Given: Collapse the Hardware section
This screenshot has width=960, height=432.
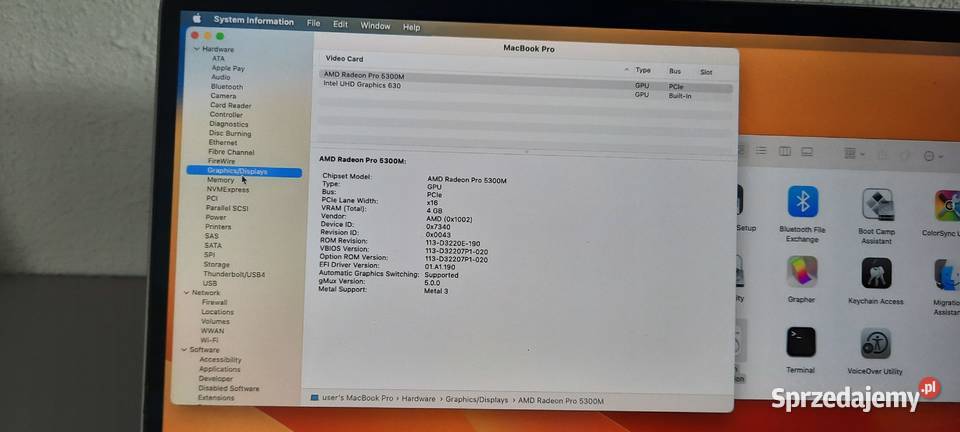Looking at the screenshot, I should click(197, 48).
